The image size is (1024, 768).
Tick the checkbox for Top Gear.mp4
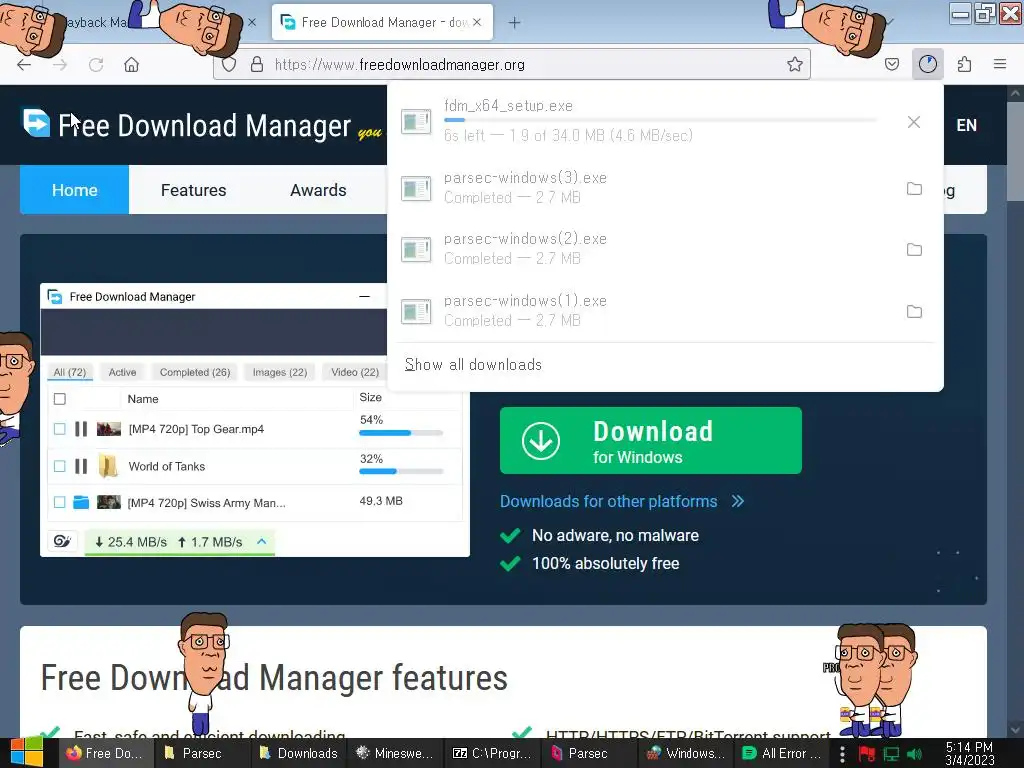pos(59,429)
